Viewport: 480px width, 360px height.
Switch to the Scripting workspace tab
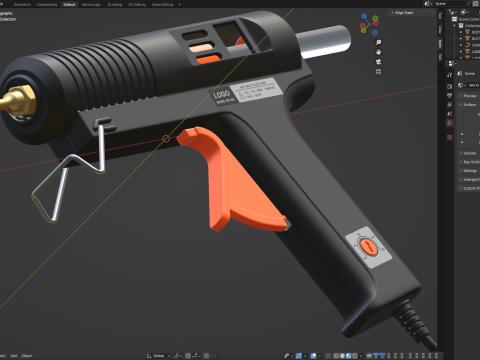coord(115,4)
